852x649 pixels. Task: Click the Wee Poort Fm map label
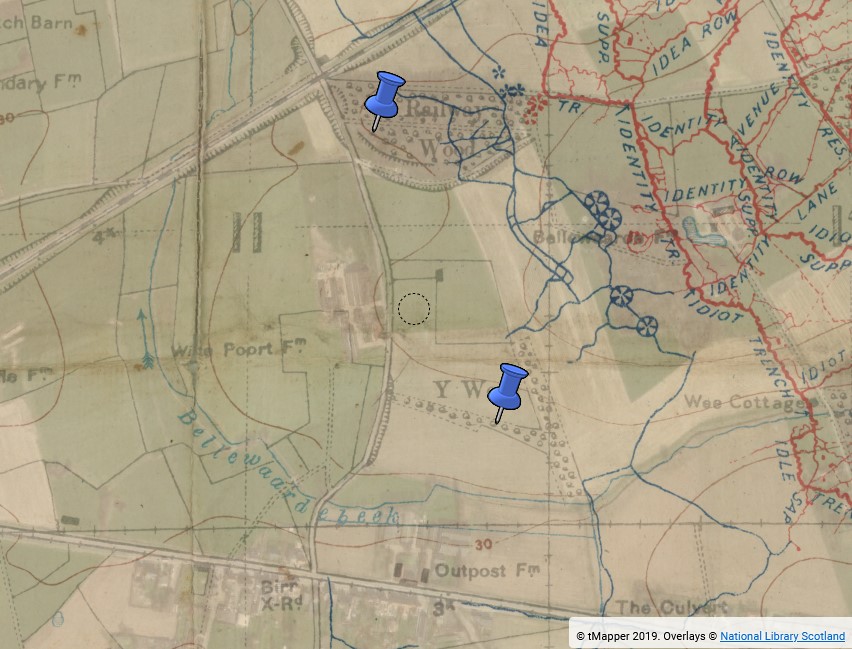(215, 351)
